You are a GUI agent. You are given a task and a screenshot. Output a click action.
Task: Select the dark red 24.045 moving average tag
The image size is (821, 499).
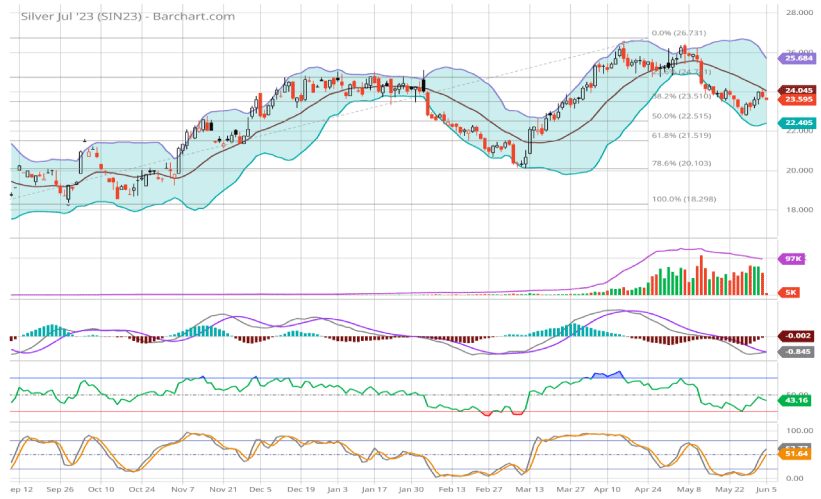click(x=797, y=90)
